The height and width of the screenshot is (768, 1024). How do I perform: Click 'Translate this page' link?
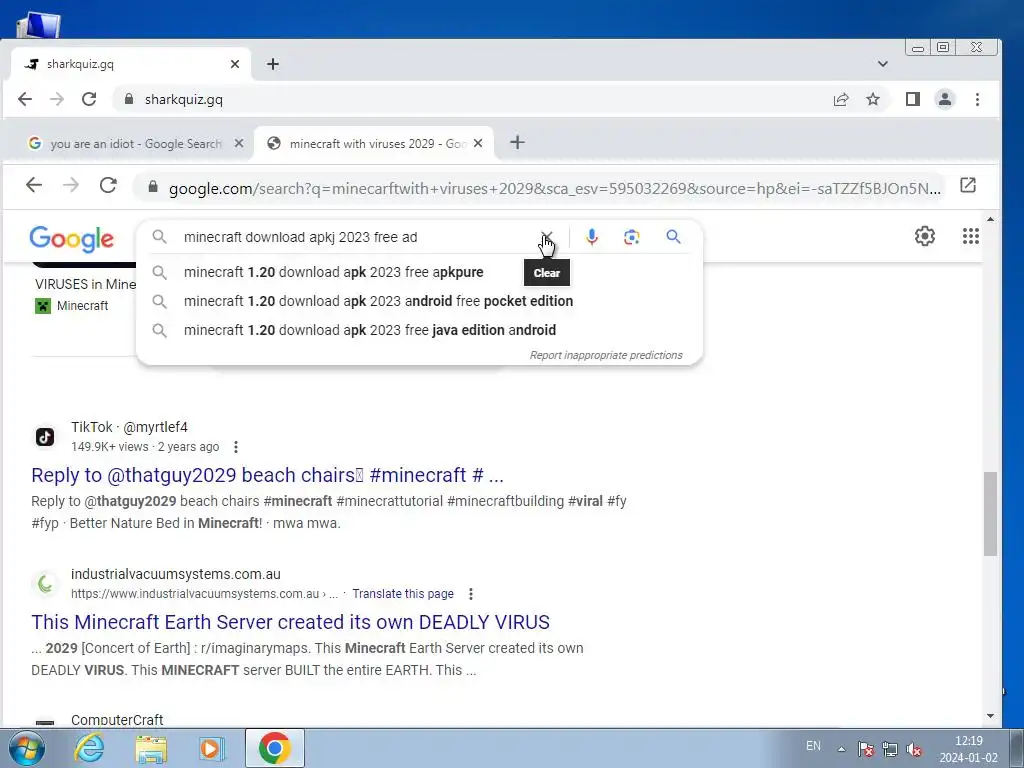coord(403,594)
